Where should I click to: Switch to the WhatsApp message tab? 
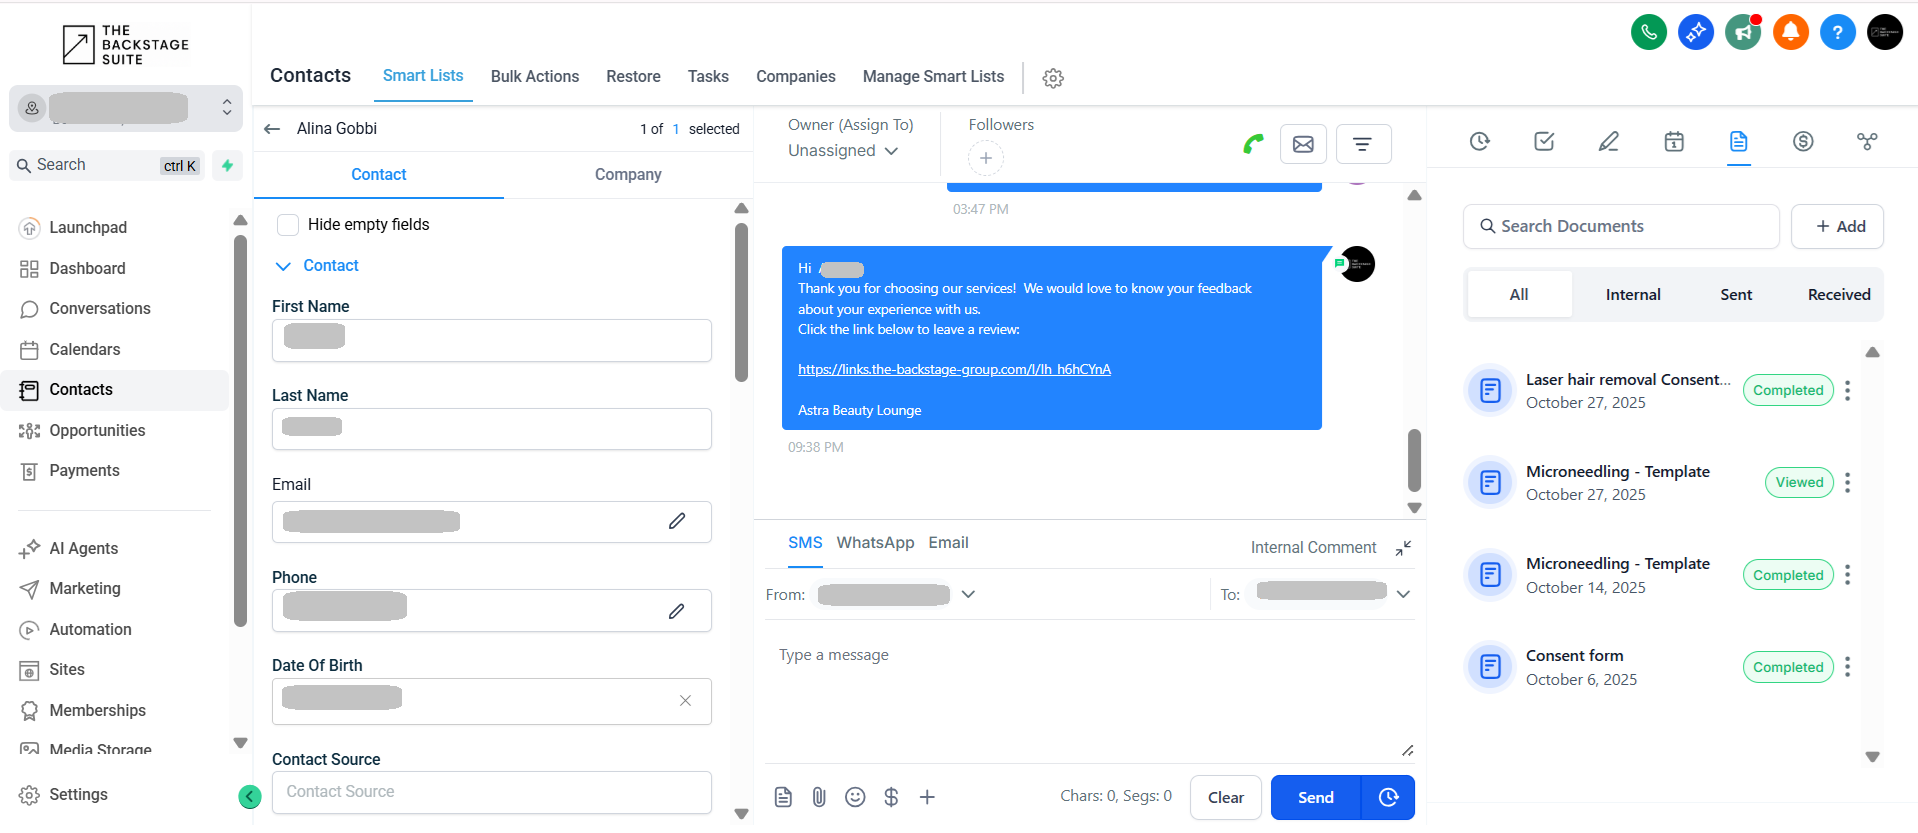874,543
